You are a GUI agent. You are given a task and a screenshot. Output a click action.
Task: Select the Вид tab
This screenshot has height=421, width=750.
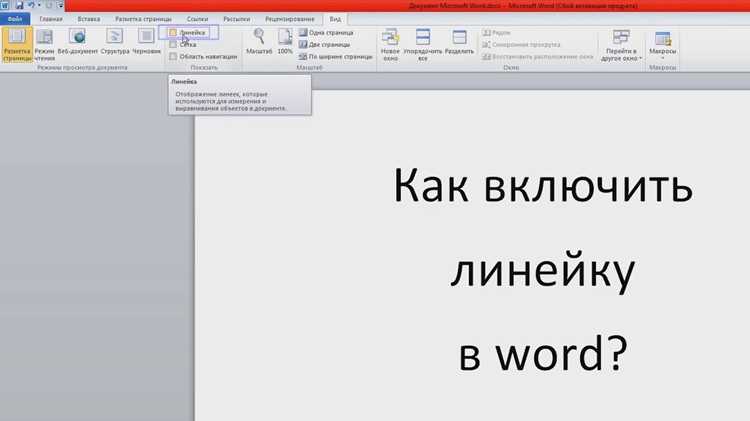coord(335,19)
